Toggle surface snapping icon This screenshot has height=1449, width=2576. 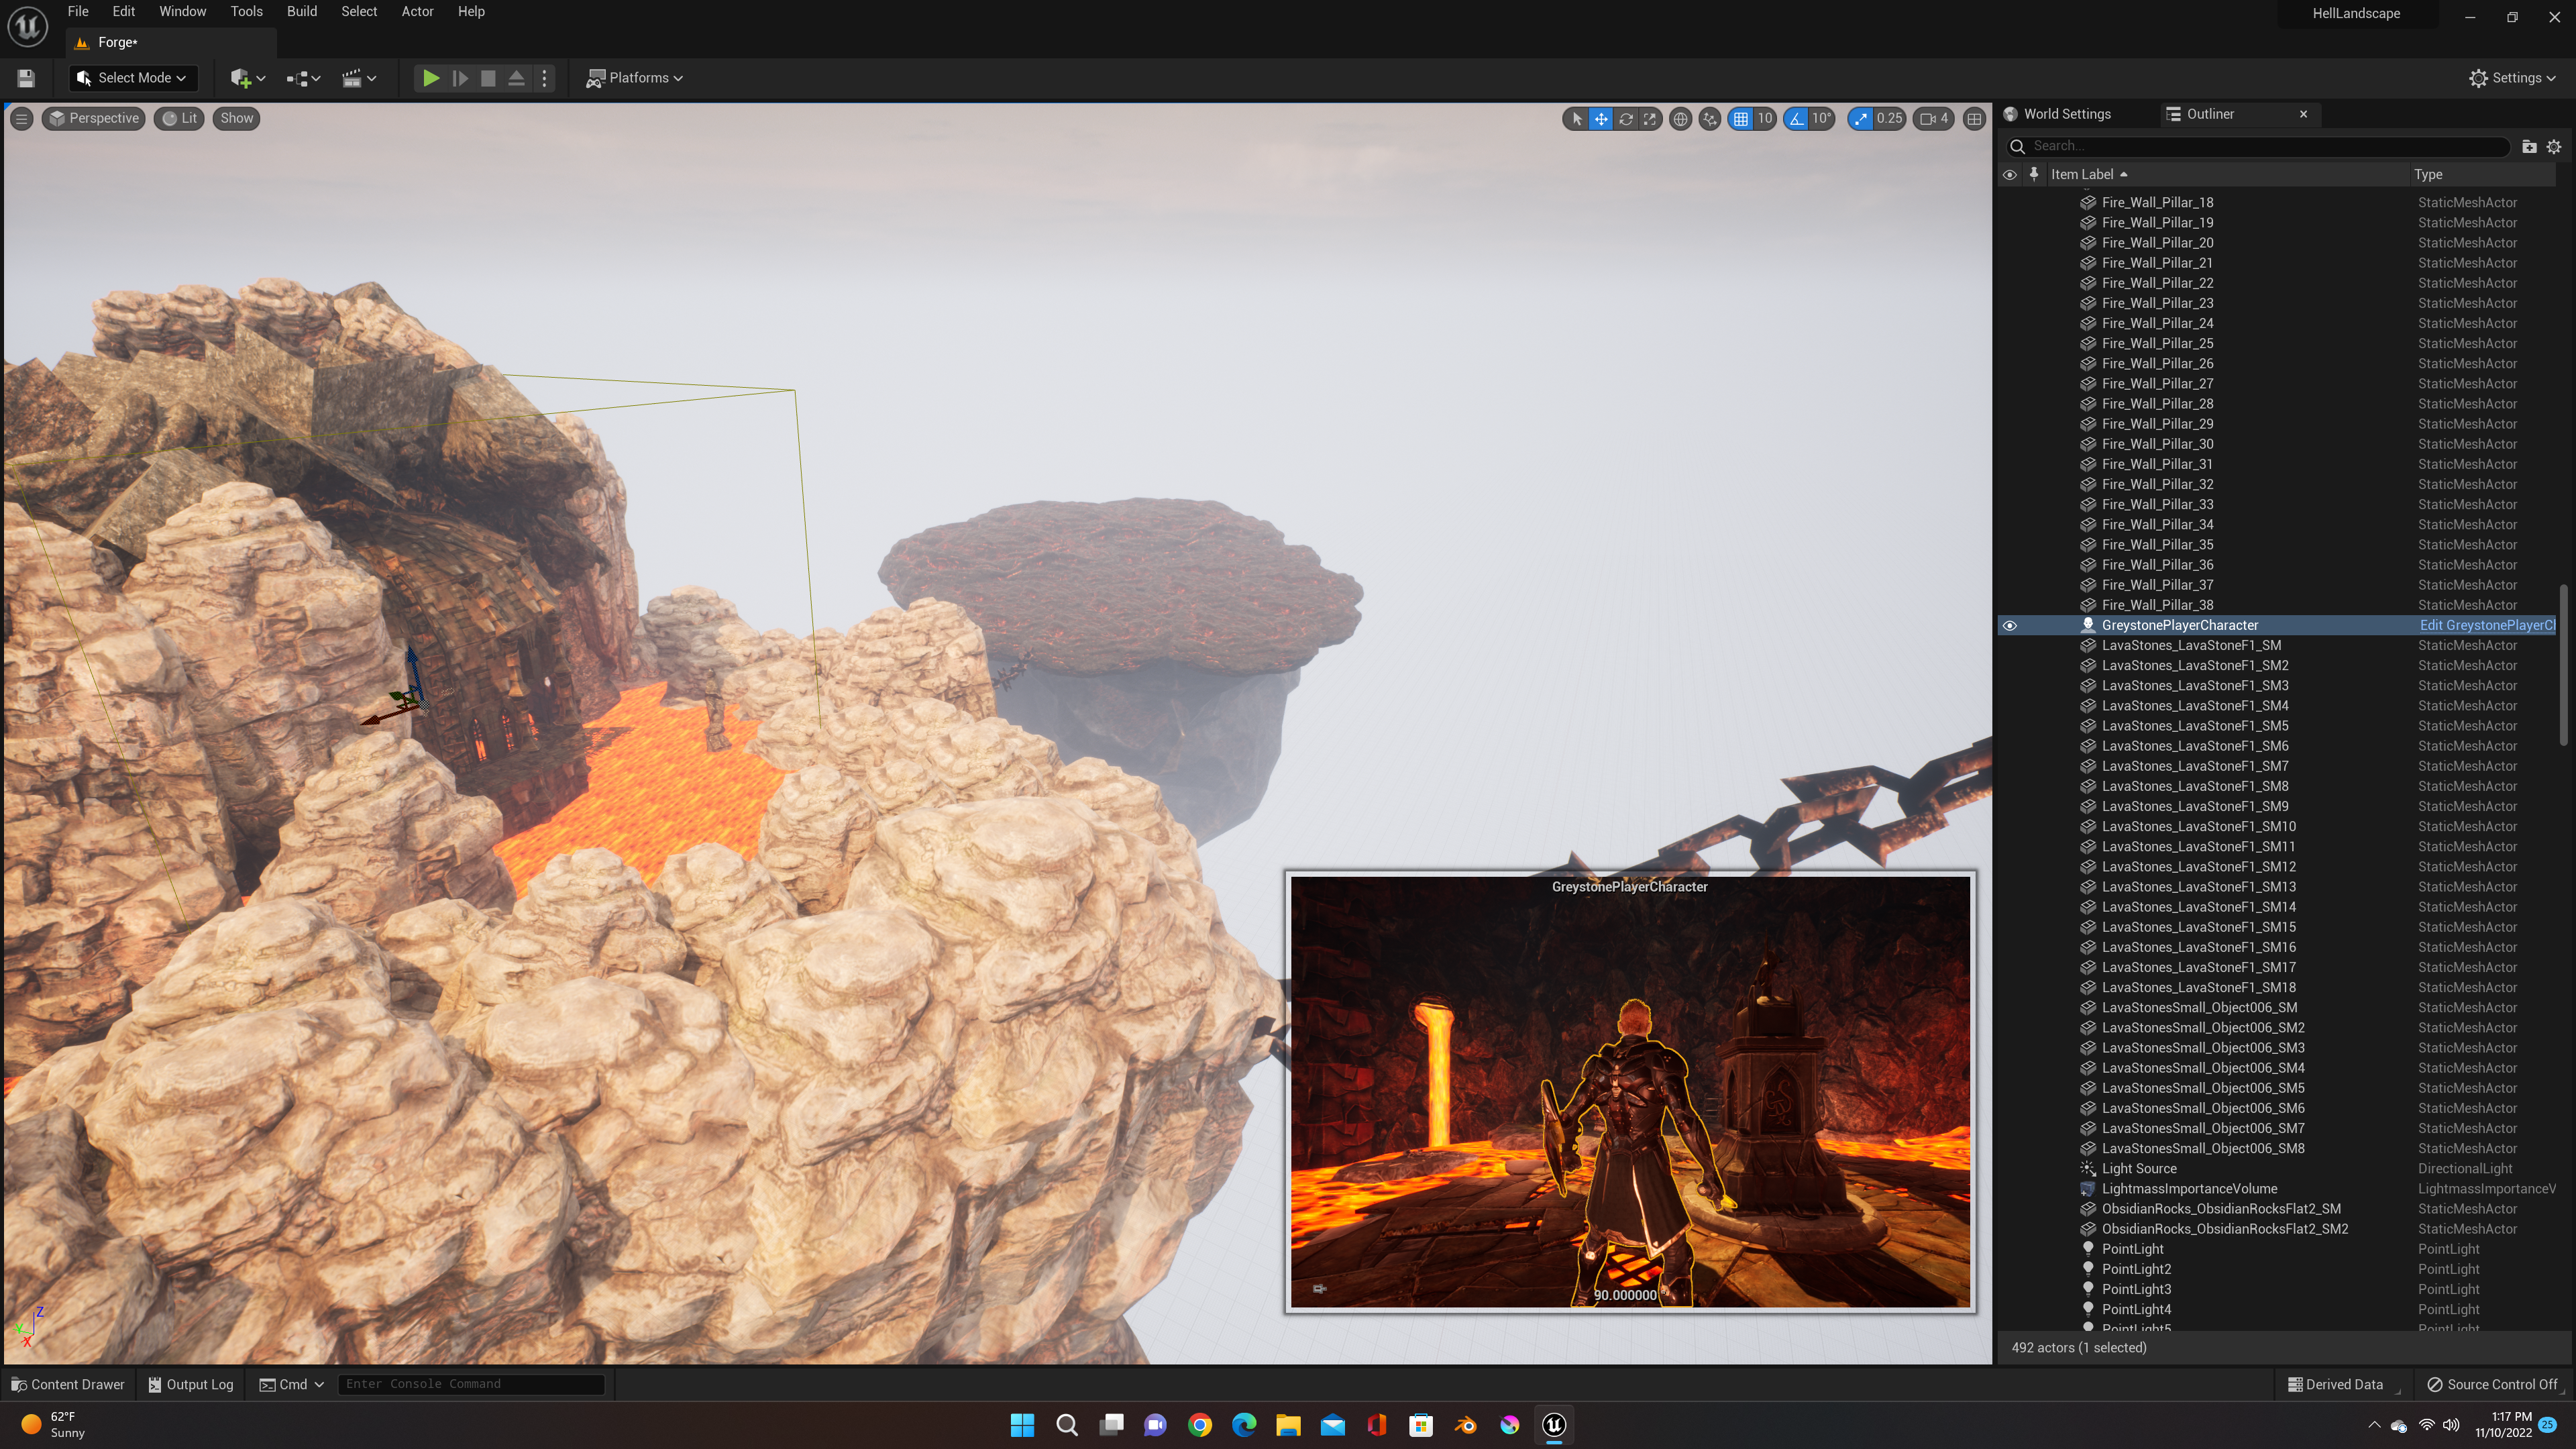click(x=1710, y=119)
